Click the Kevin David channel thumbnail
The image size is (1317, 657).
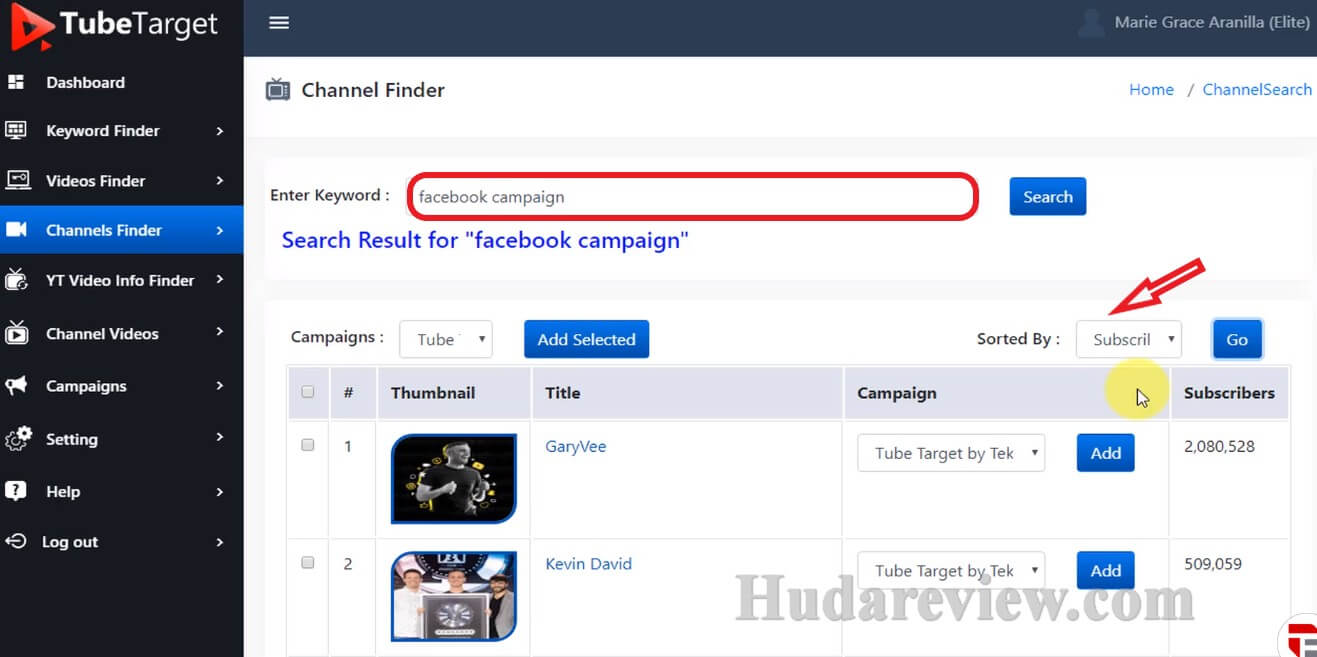click(x=454, y=597)
